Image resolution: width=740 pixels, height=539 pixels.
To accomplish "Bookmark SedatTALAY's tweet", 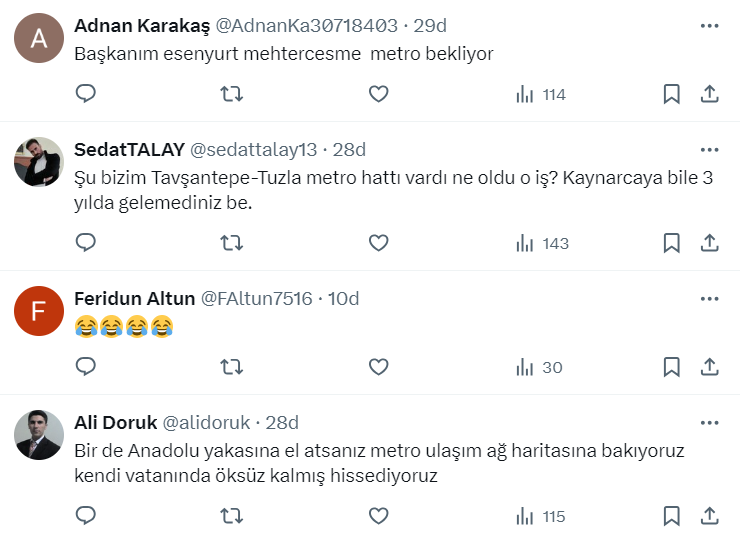I will (672, 243).
